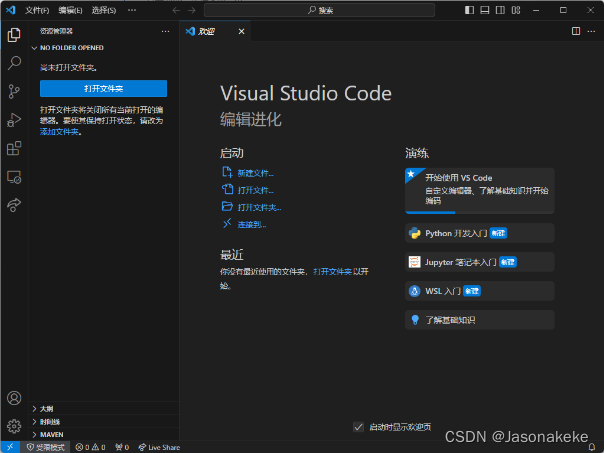604x453 pixels.
Task: Open editor more actions ellipsis
Action: 591,31
